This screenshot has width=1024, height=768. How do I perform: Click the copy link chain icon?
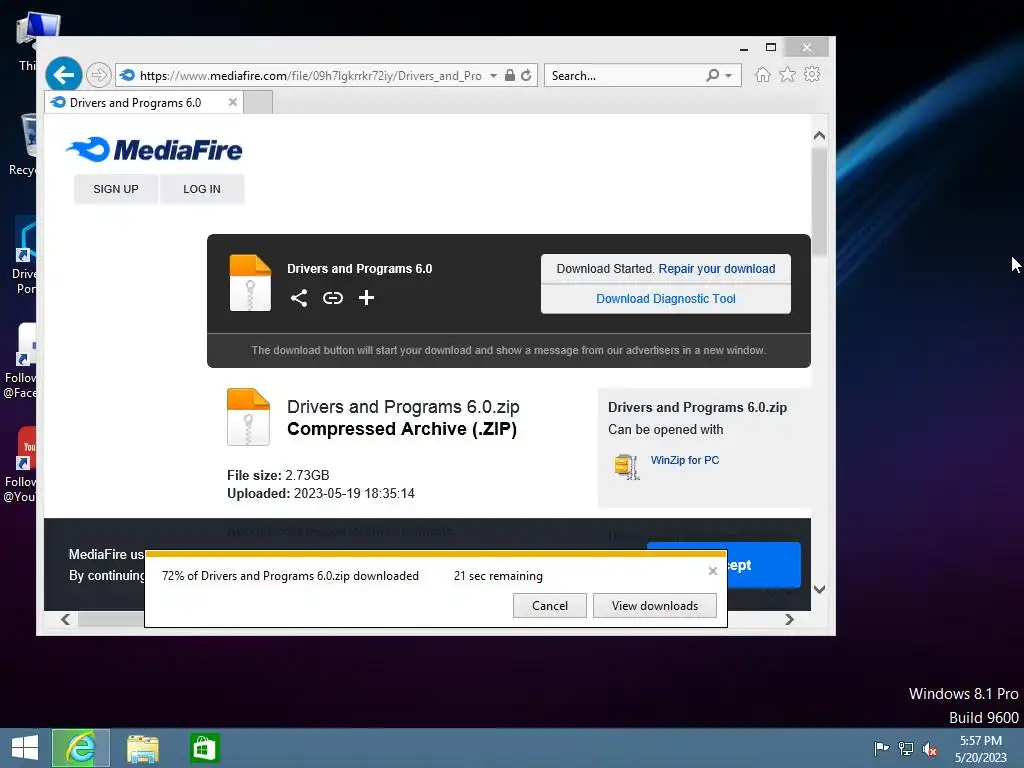[x=332, y=298]
